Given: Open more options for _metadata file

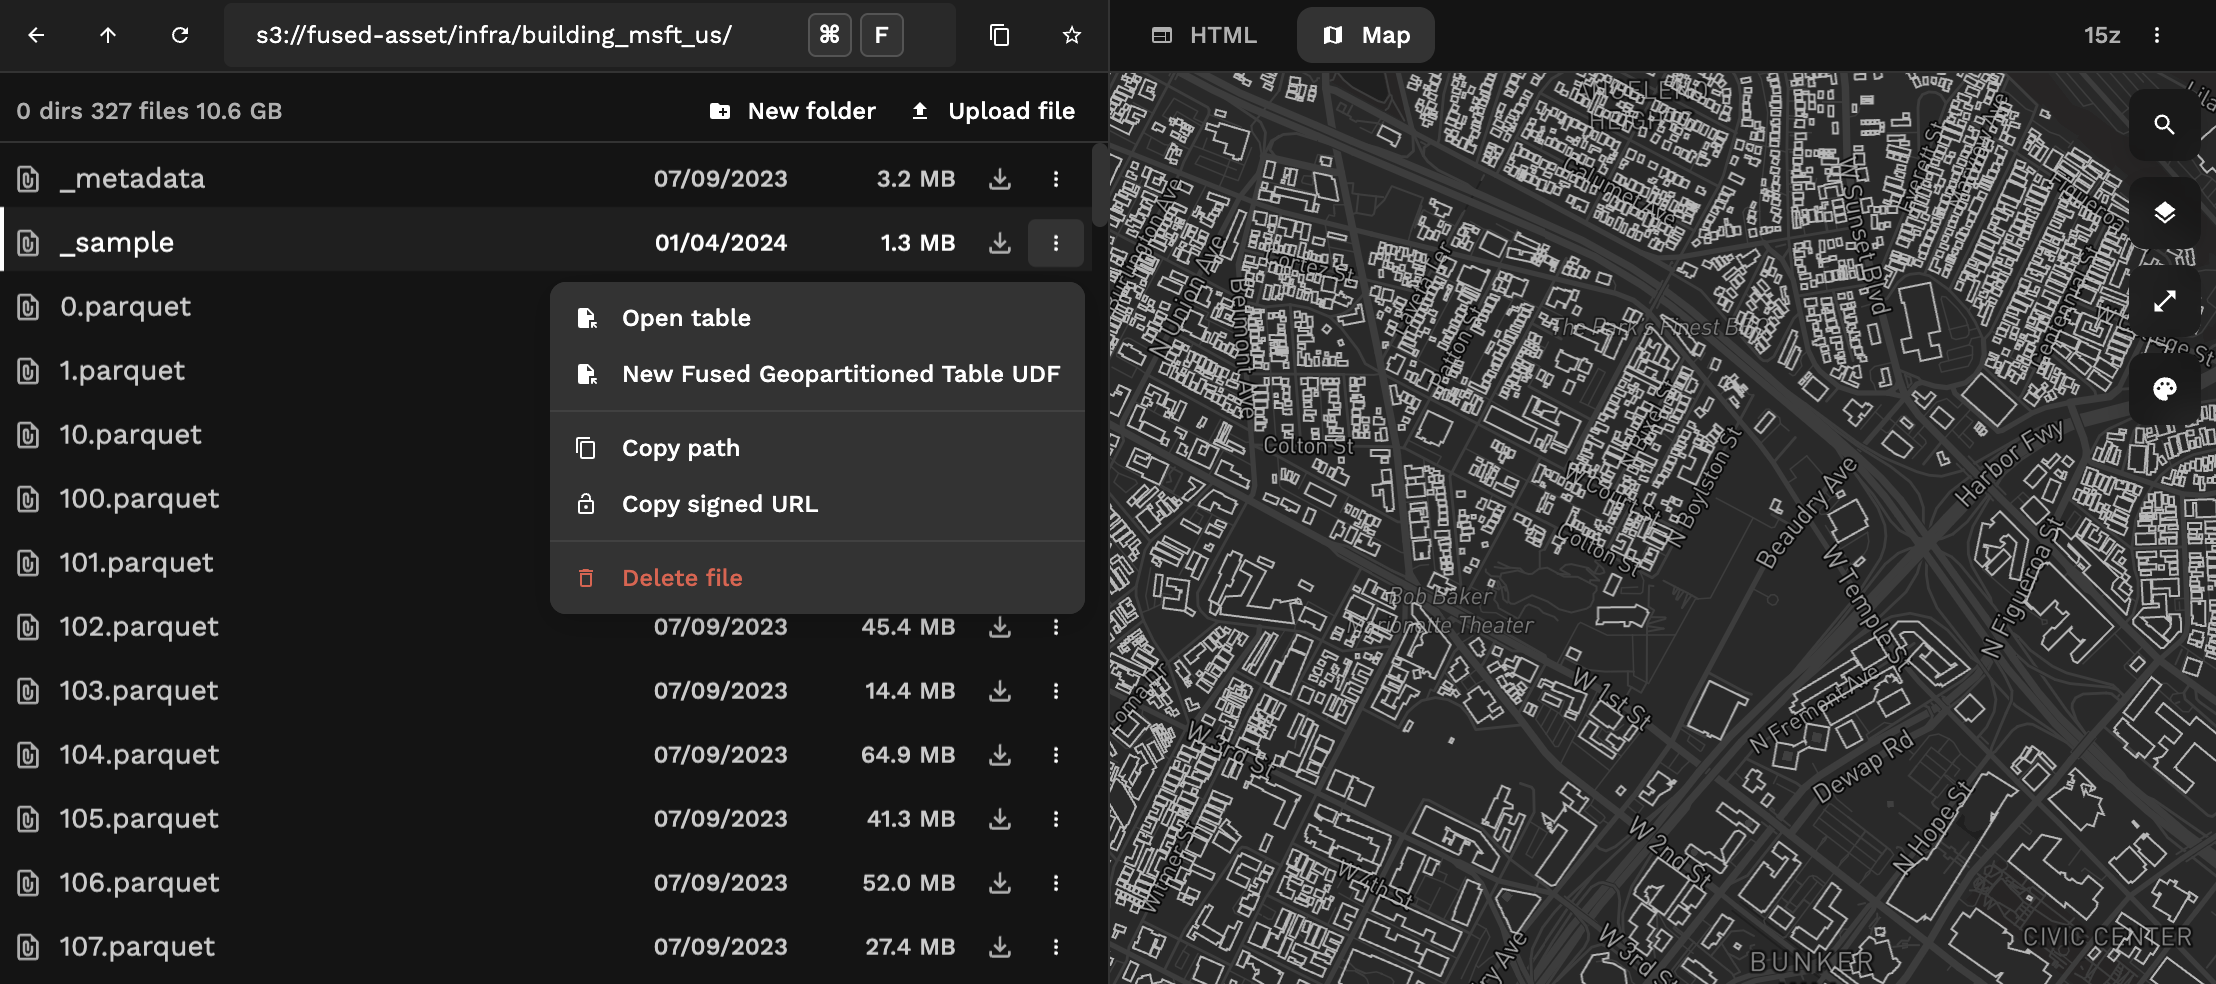Looking at the screenshot, I should click(x=1055, y=179).
